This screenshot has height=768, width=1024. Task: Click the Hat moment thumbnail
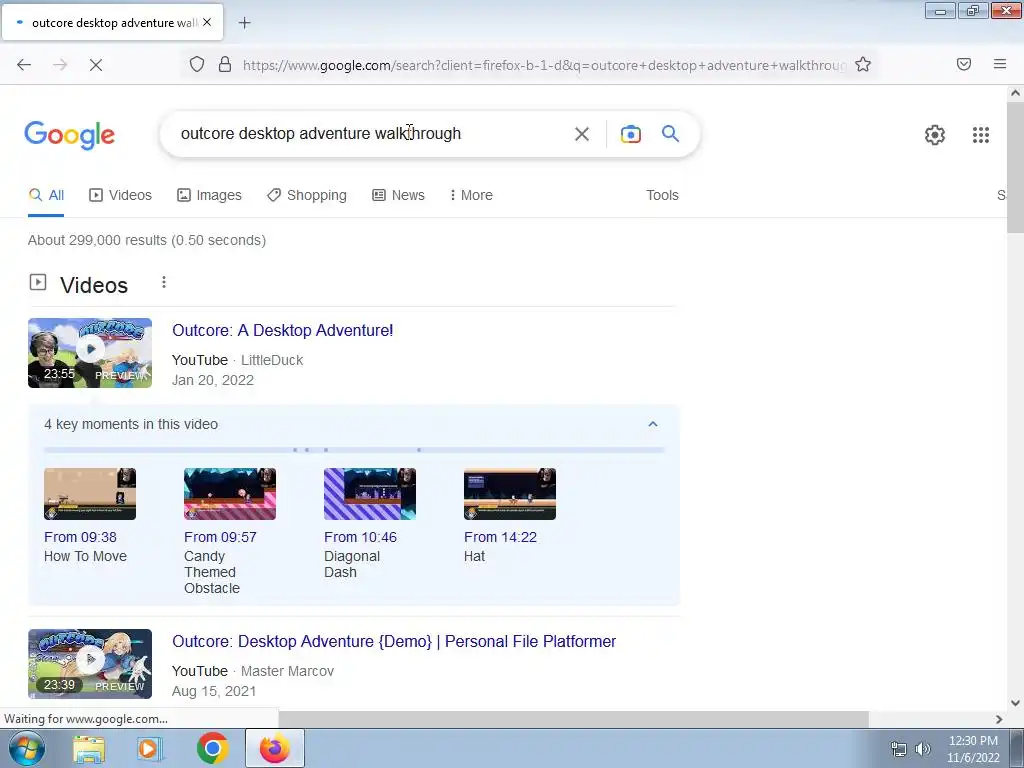pos(510,494)
